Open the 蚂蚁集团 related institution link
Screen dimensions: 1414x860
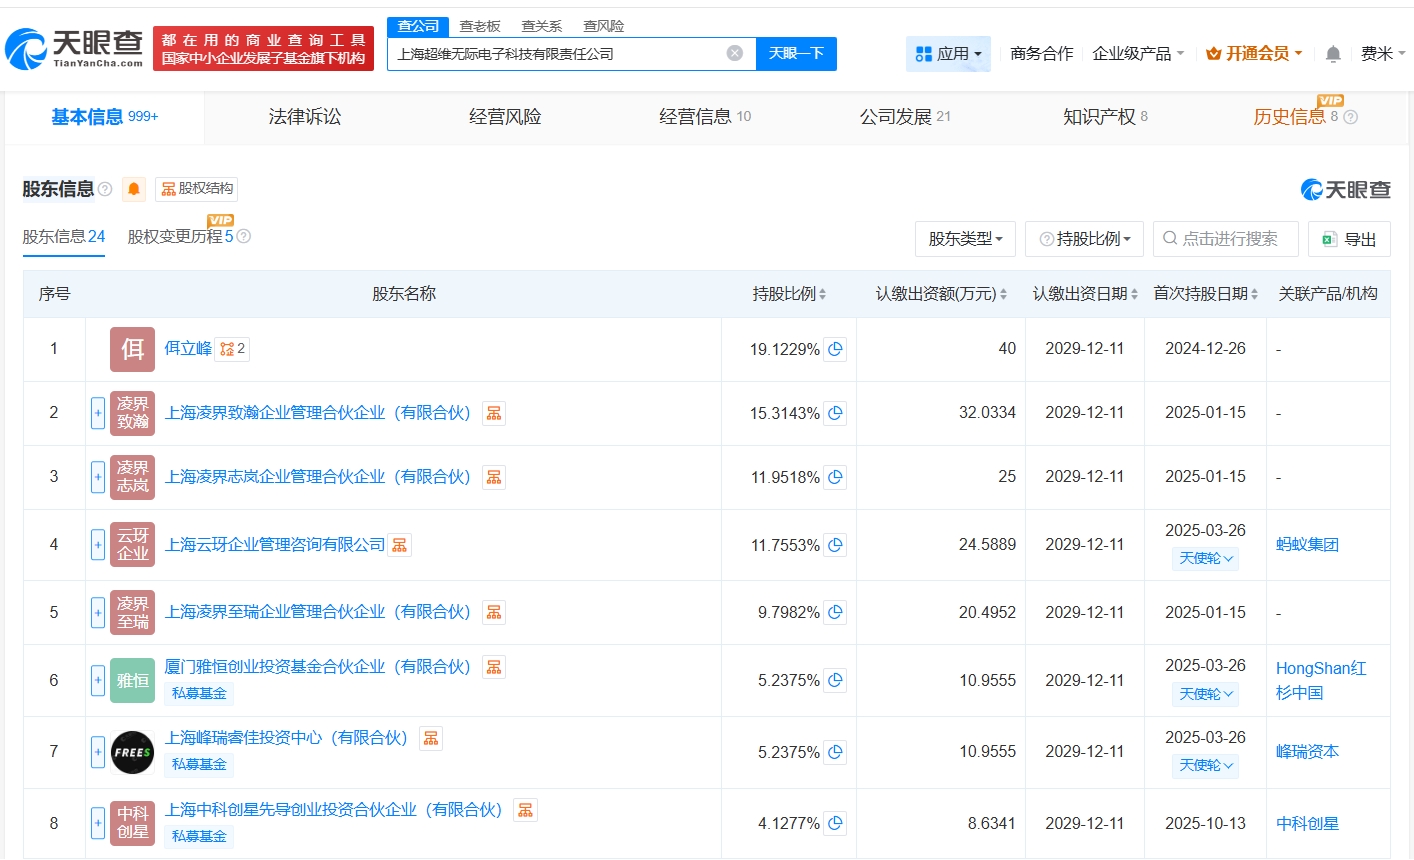(x=1307, y=545)
